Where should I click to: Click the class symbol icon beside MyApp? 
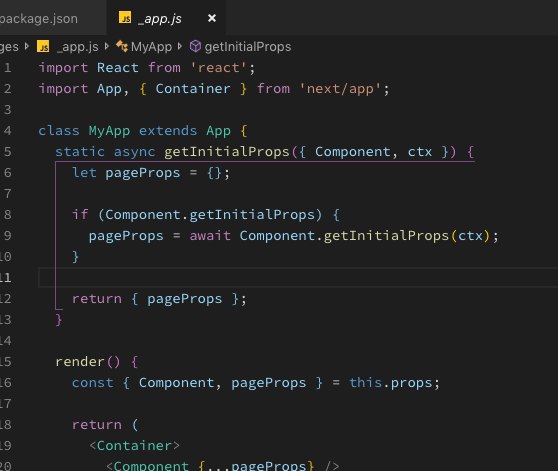[122, 47]
